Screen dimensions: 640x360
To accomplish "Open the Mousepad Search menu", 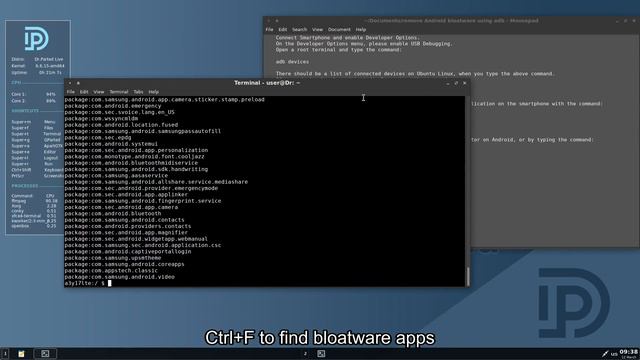I will tap(299, 29).
